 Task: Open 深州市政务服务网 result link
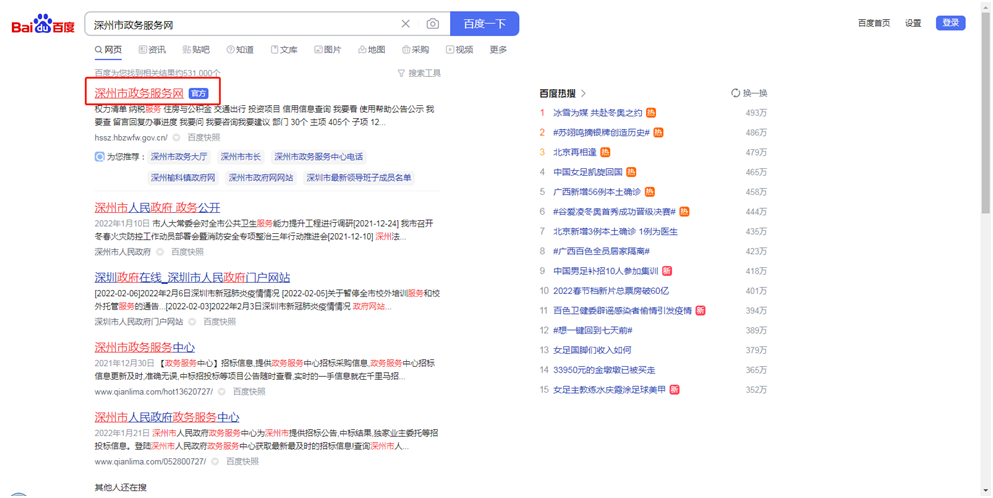point(139,93)
